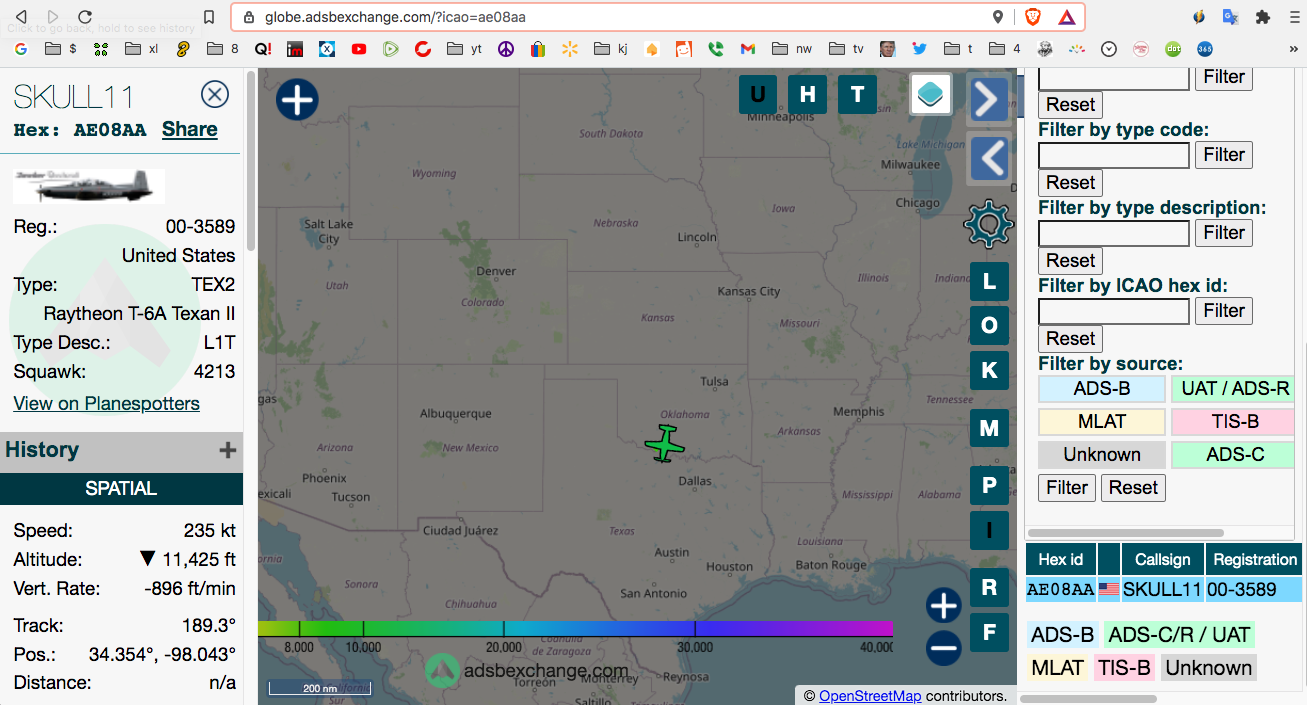Image resolution: width=1307 pixels, height=705 pixels.
Task: Click the browser back arrow
Action: [x=22, y=17]
